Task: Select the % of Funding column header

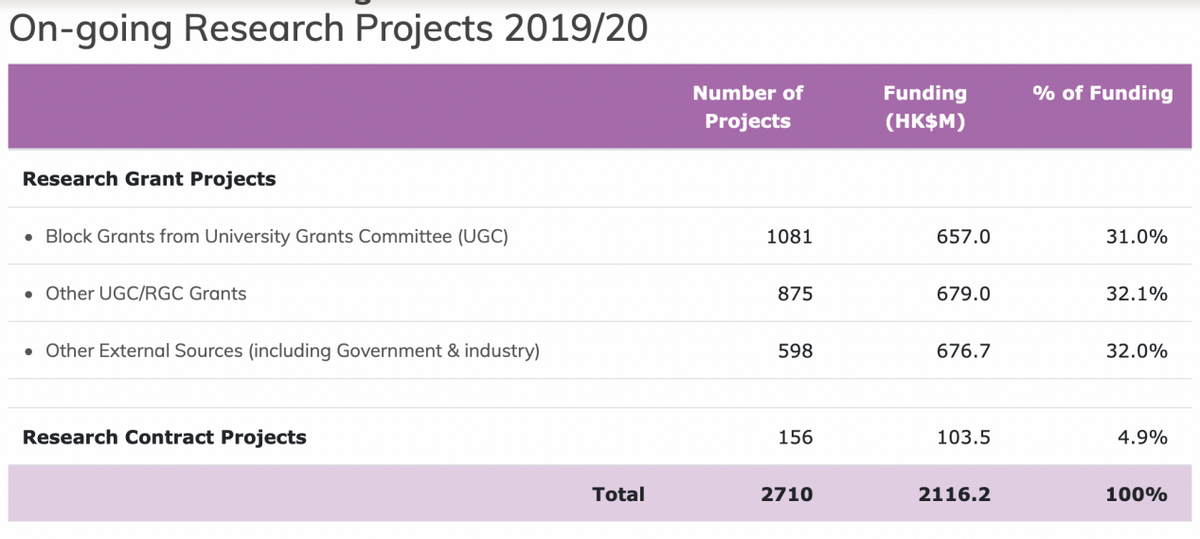Action: click(x=1102, y=93)
